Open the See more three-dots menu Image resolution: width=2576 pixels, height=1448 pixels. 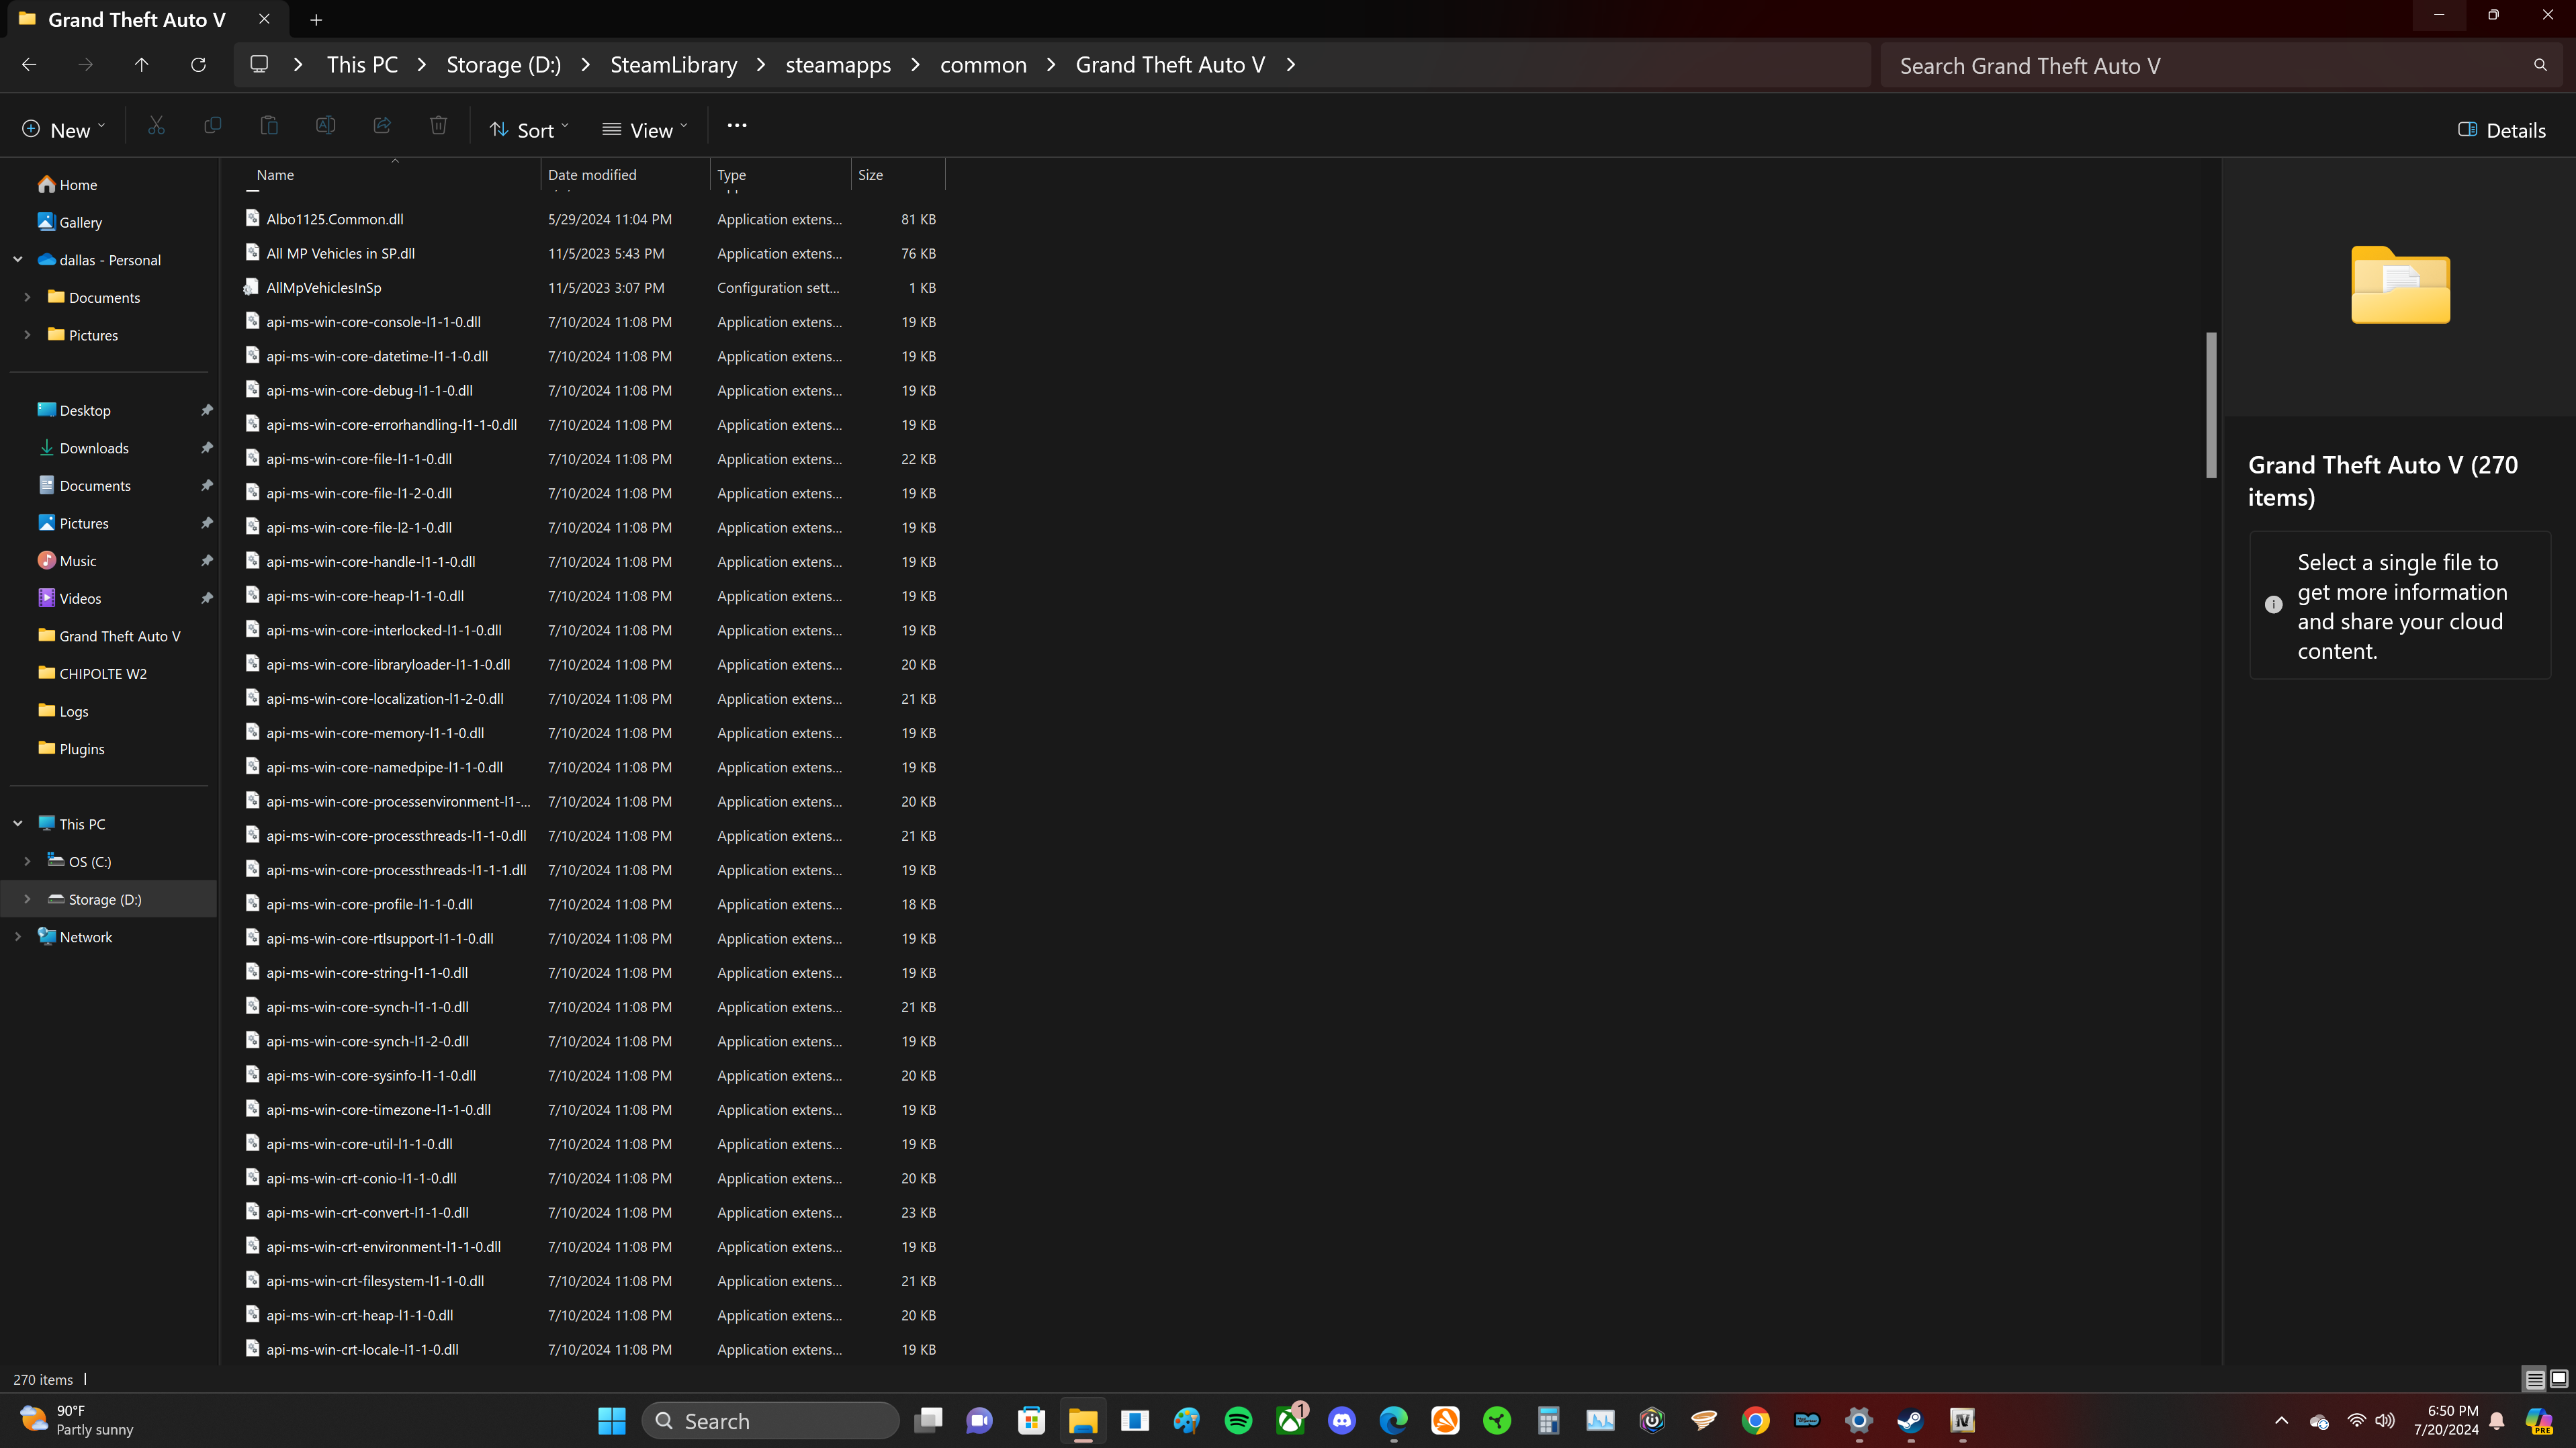(737, 126)
